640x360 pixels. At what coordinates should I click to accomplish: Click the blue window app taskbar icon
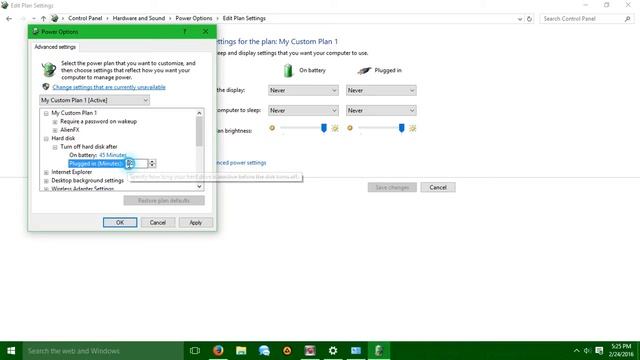(356, 350)
